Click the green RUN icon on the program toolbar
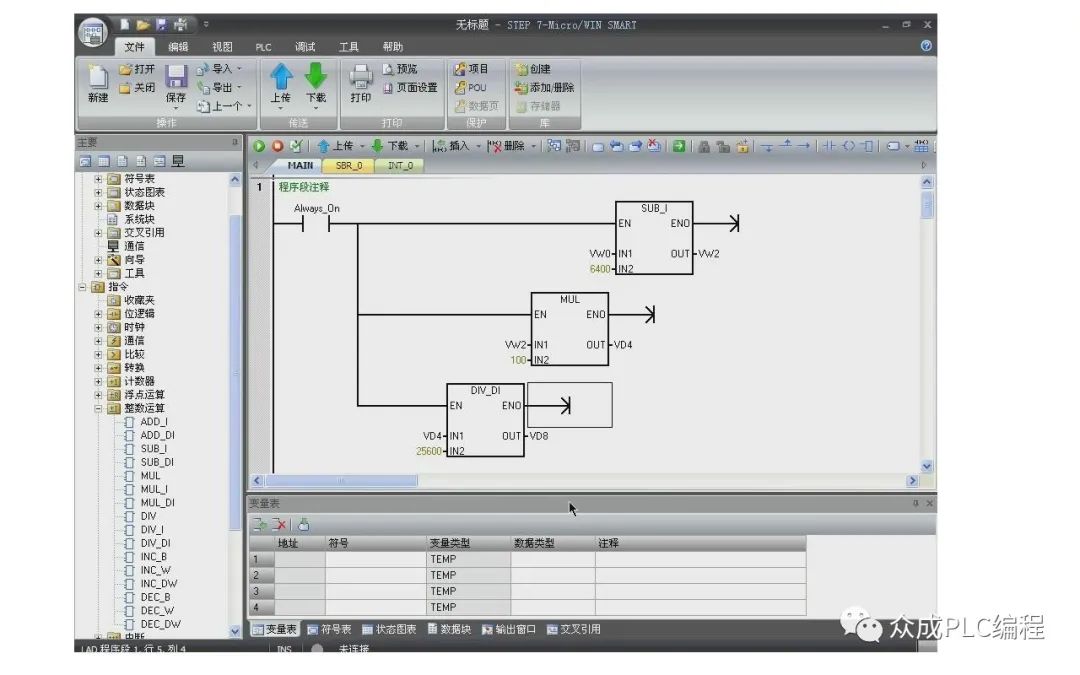 click(x=257, y=145)
